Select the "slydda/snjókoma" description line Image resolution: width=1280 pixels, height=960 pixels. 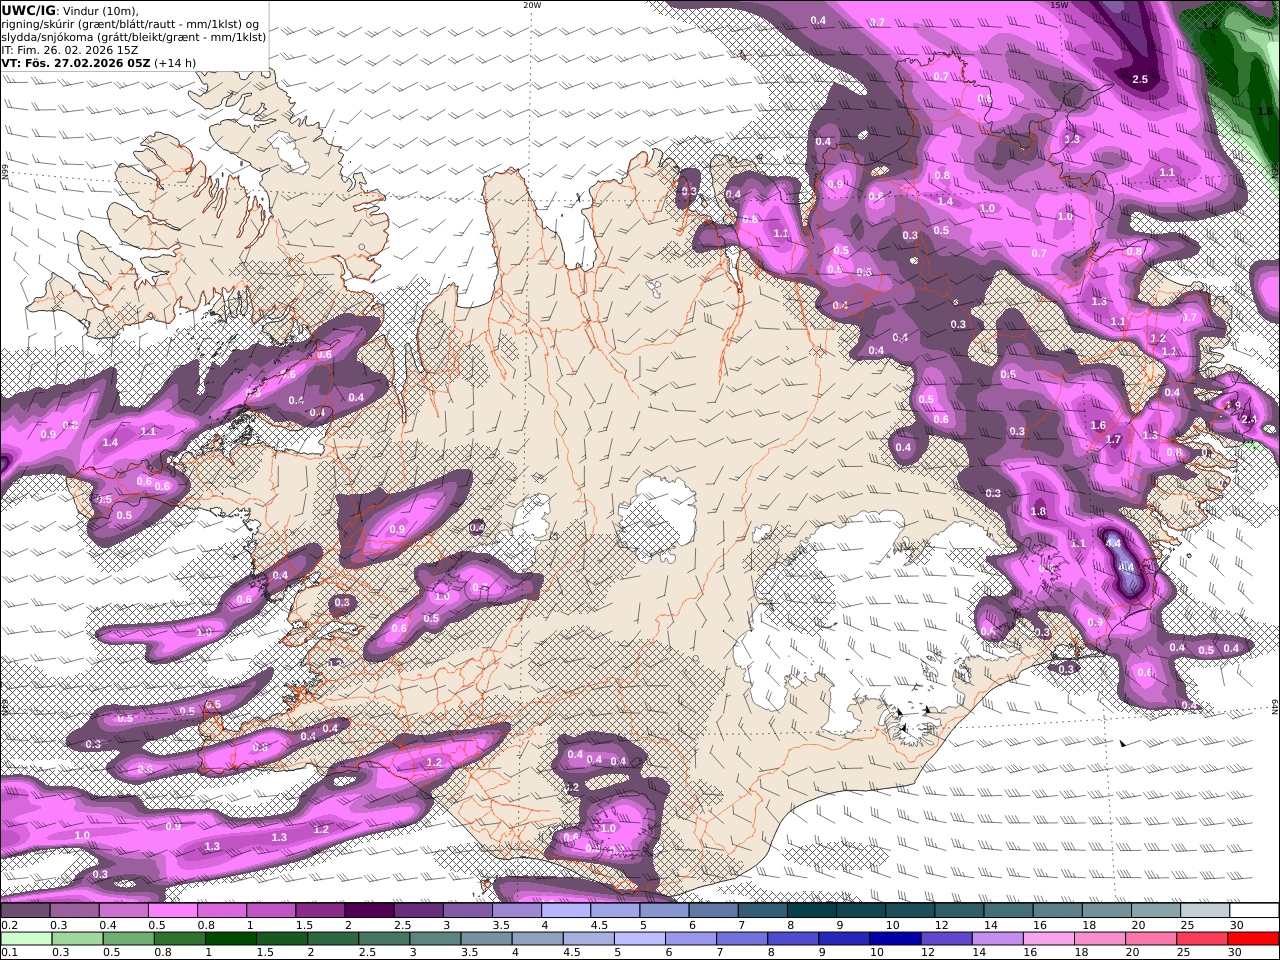pos(134,37)
